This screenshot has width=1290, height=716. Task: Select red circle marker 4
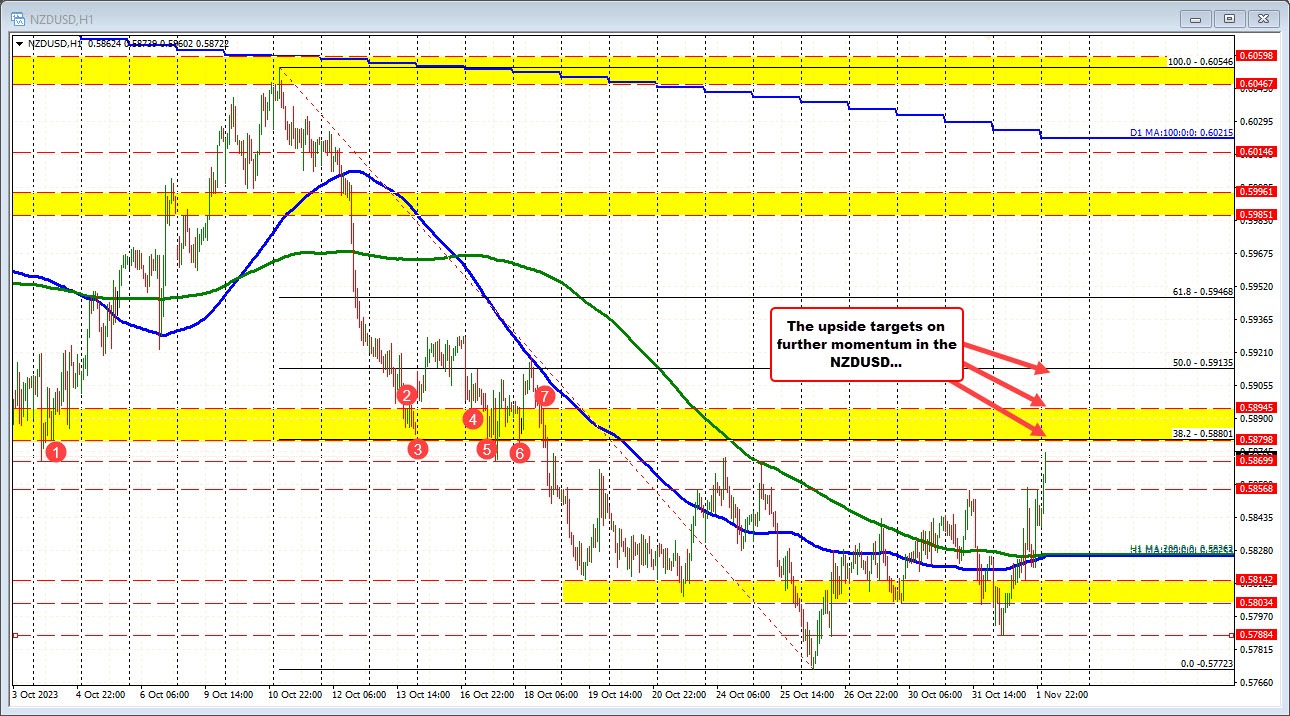(473, 420)
